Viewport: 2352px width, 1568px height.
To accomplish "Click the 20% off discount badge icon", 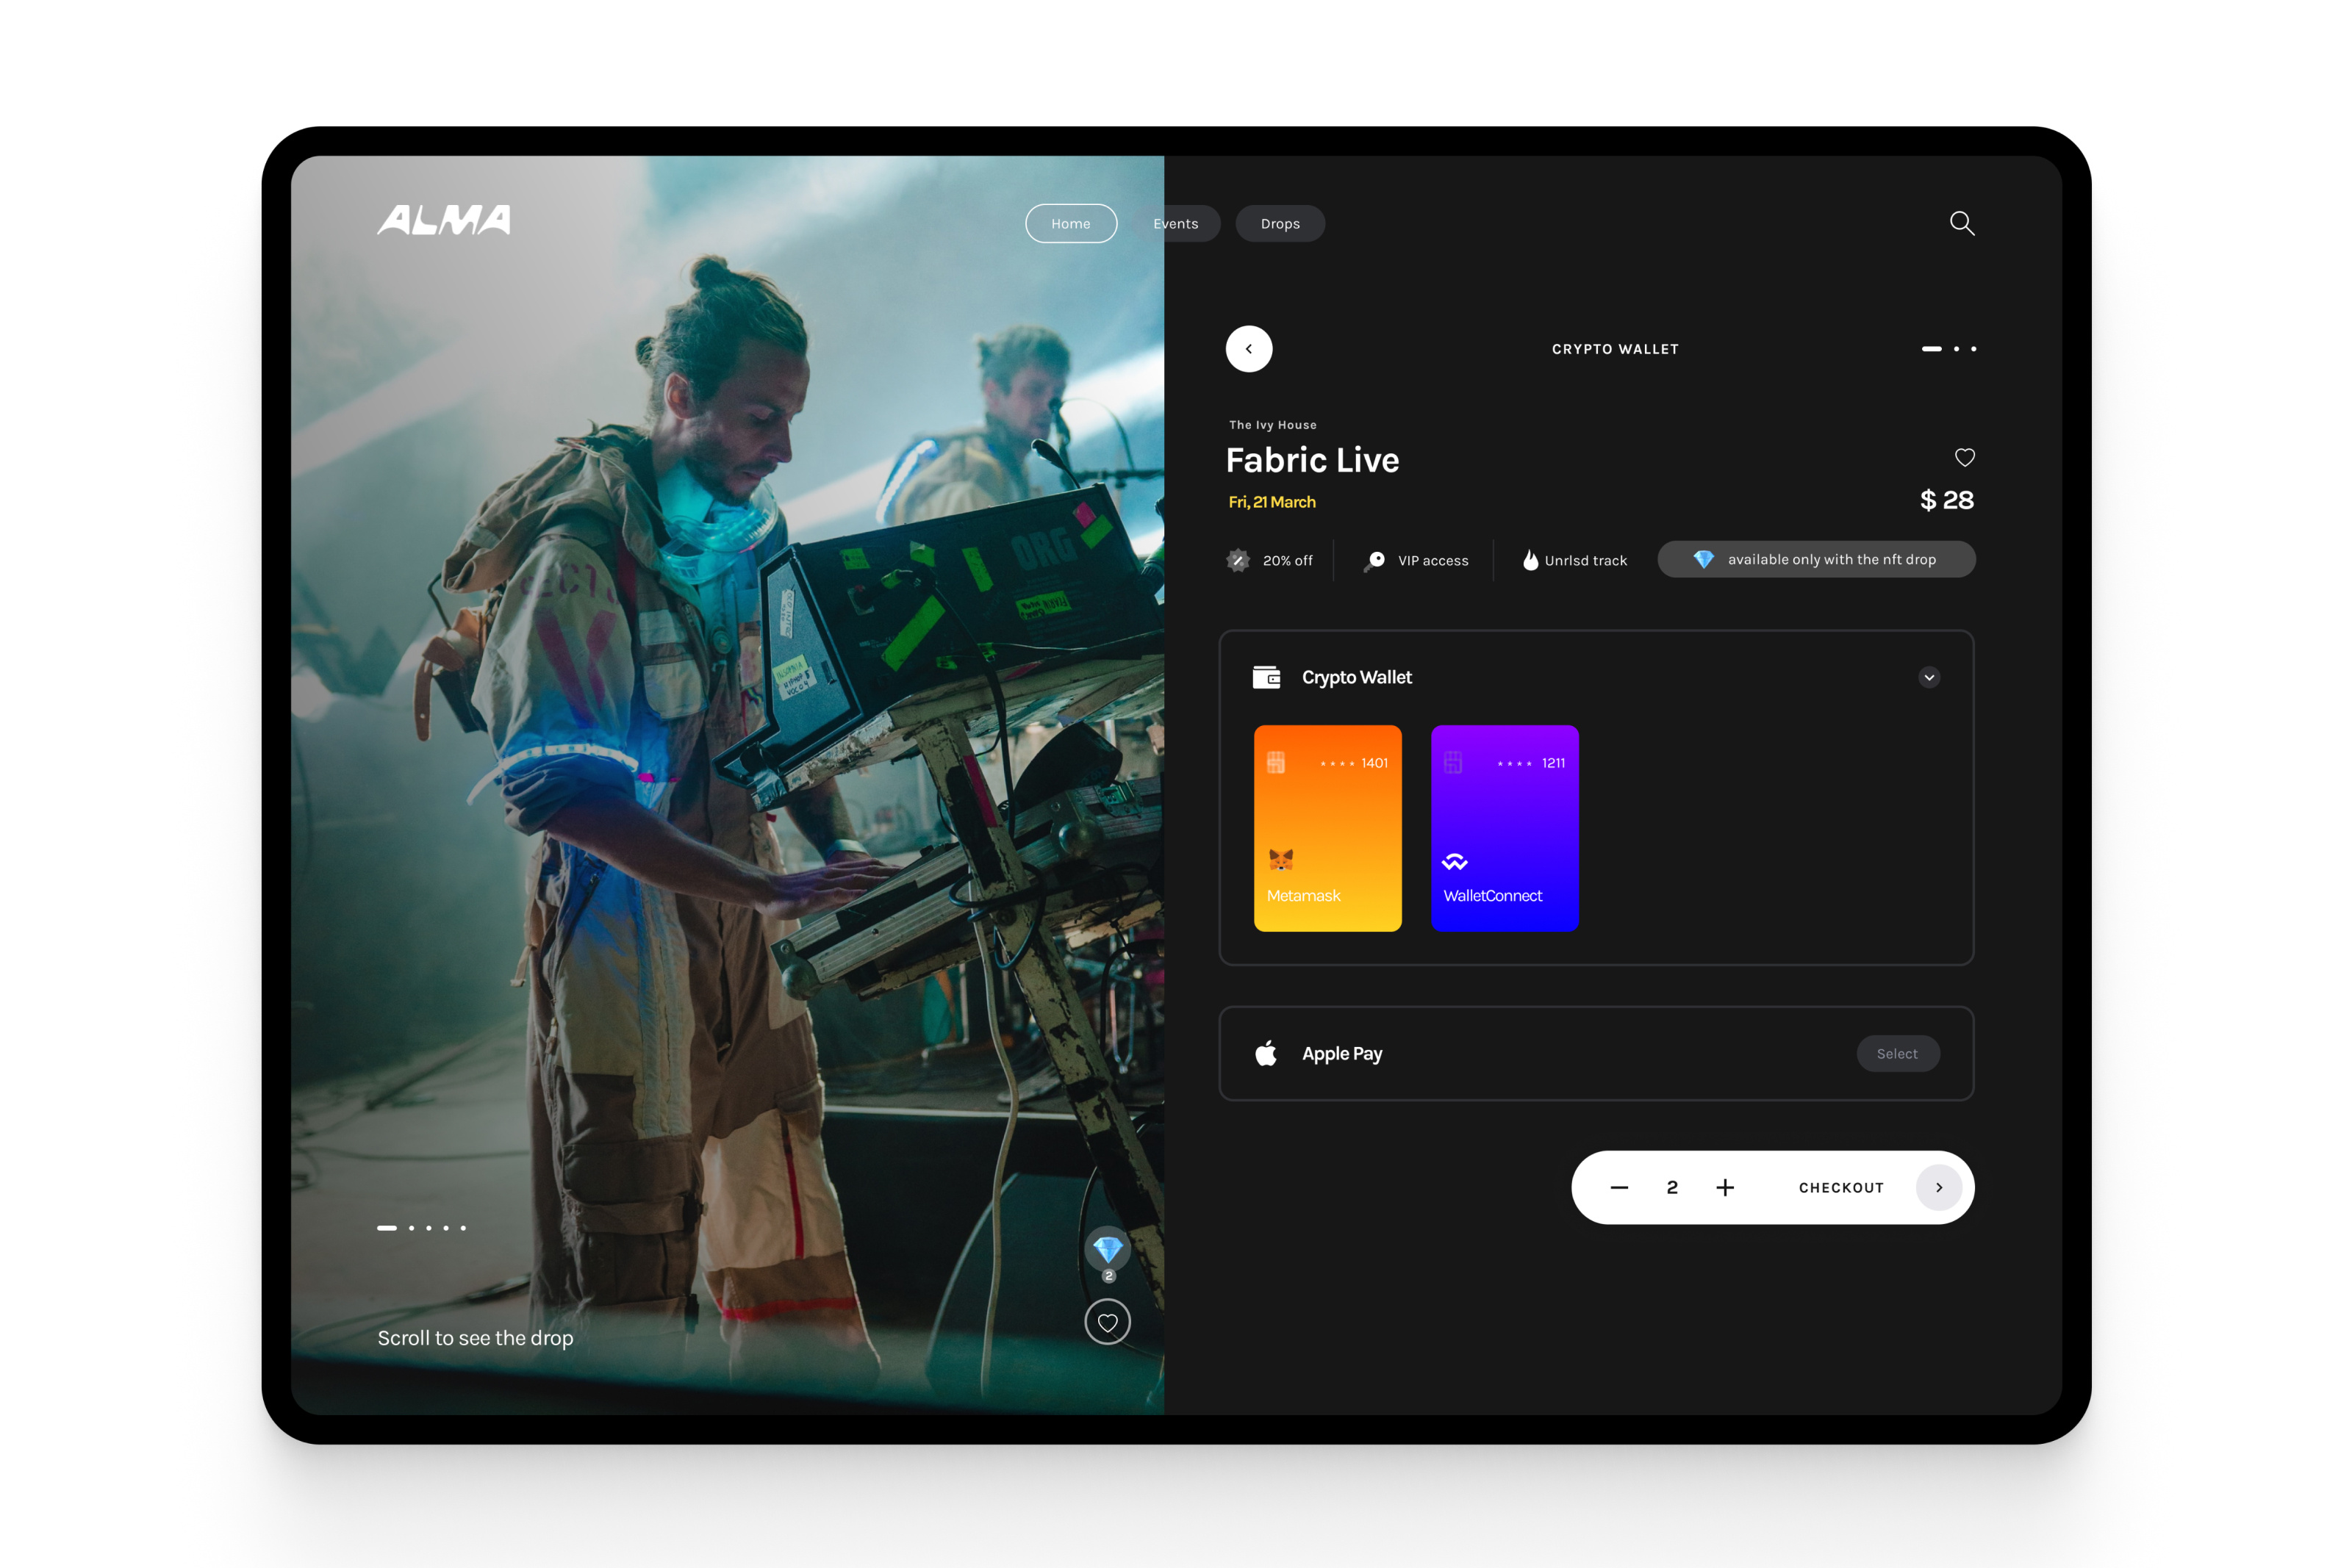I will pyautogui.click(x=1238, y=560).
